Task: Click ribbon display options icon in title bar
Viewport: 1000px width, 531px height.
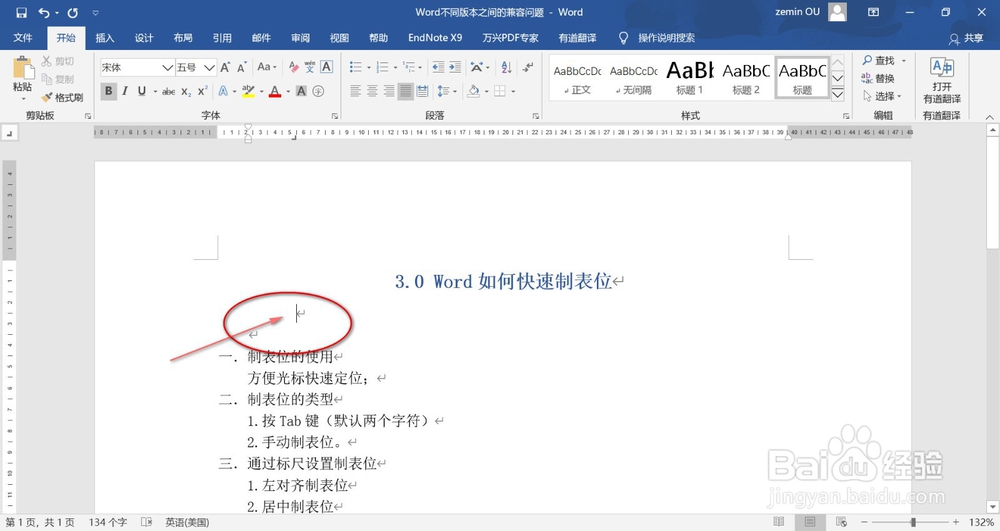Action: 873,12
